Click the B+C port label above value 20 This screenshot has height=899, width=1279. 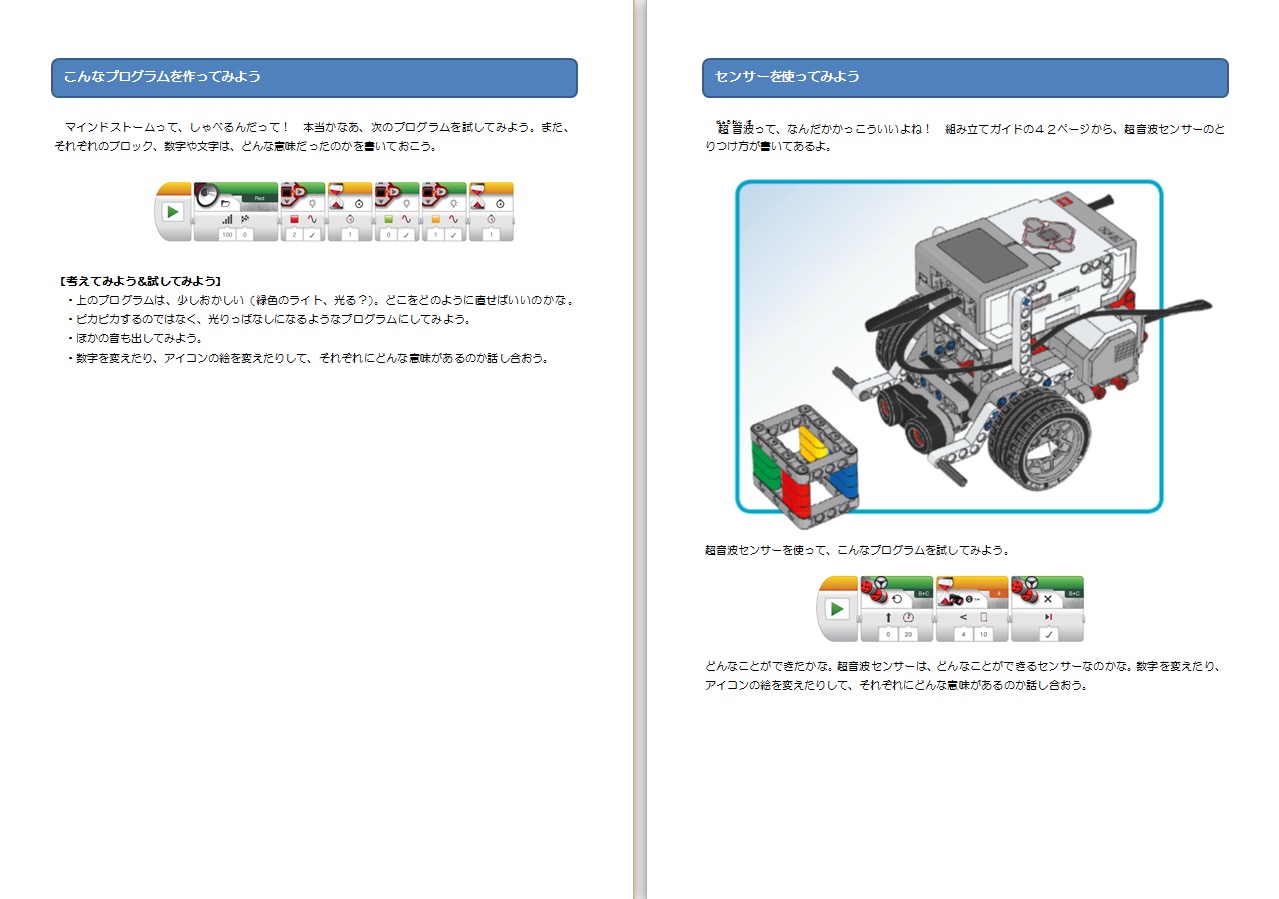click(923, 594)
